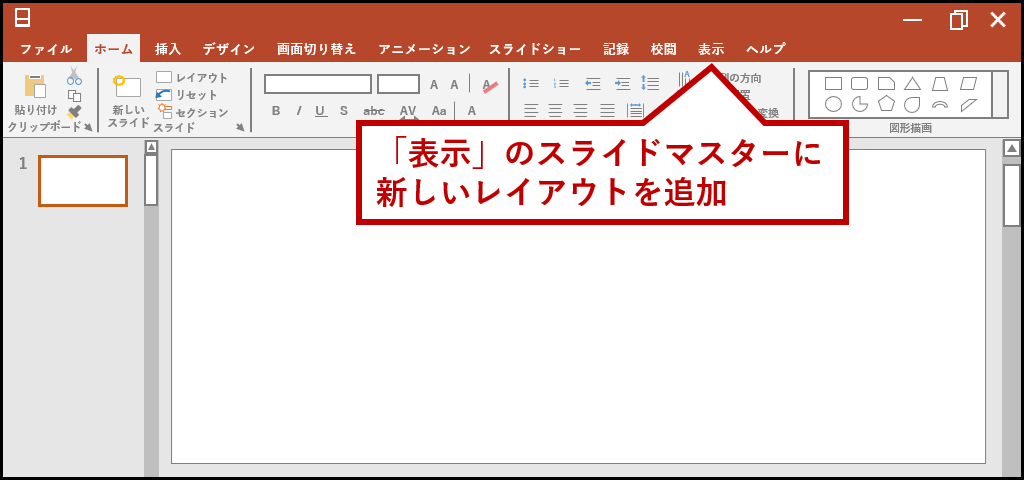Viewport: 1024px width, 480px height.
Task: Select the trapezoid shape
Action: [x=940, y=83]
